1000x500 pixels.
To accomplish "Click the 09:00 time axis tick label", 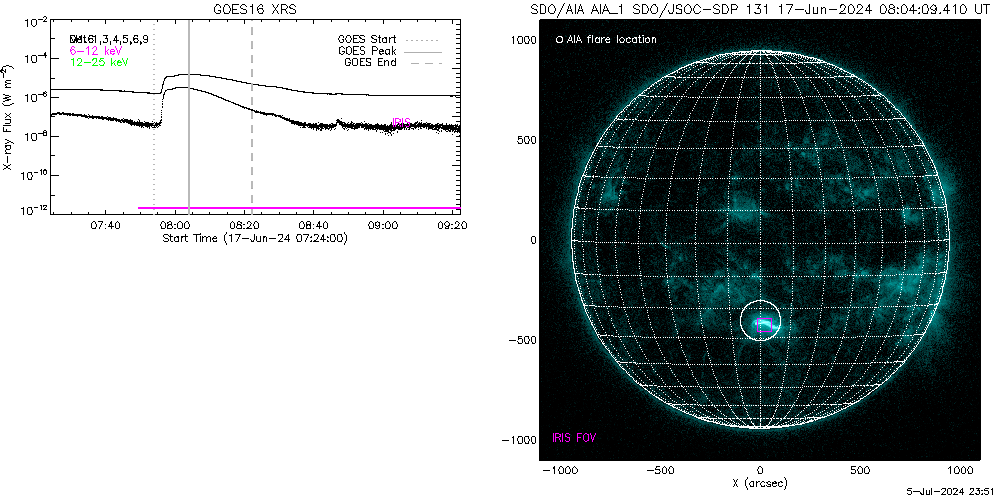I will point(385,226).
